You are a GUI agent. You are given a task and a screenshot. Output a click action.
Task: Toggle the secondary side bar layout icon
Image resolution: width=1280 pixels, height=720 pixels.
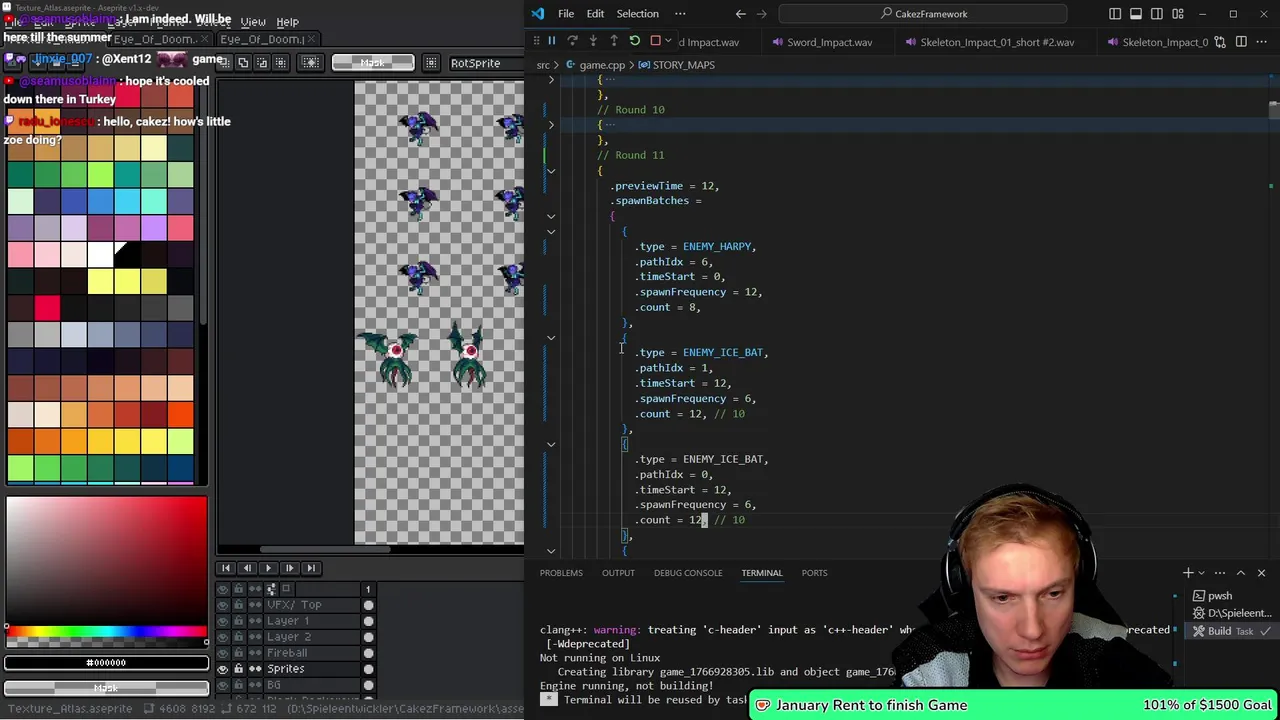[1157, 14]
